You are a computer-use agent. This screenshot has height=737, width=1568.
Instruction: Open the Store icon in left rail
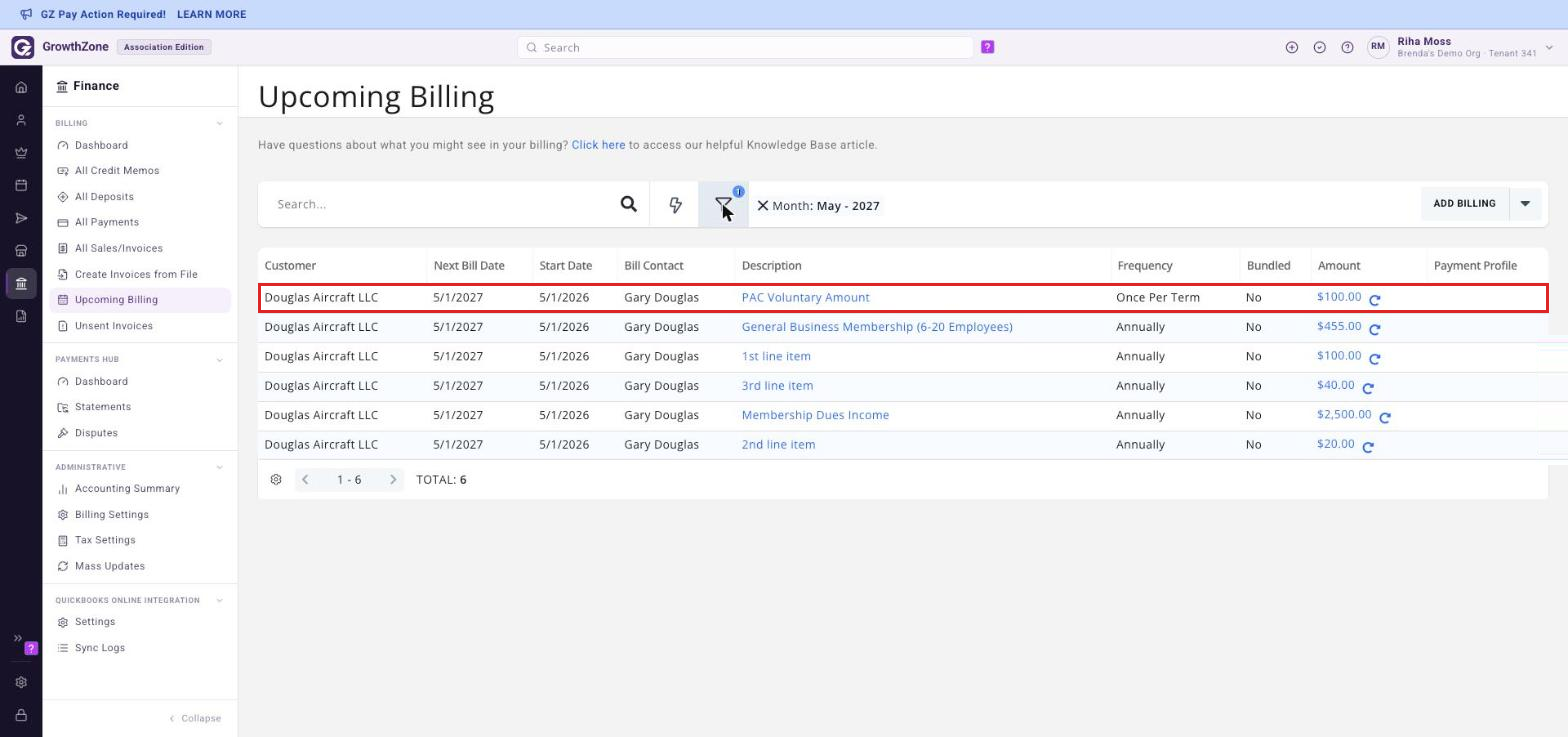coord(21,251)
